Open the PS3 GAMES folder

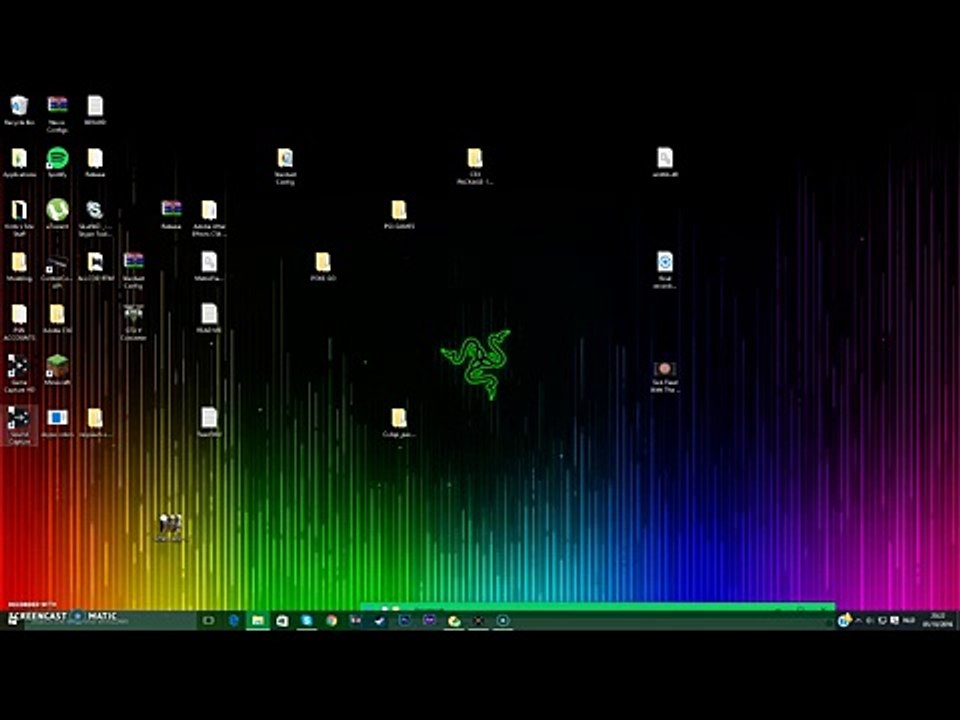399,214
